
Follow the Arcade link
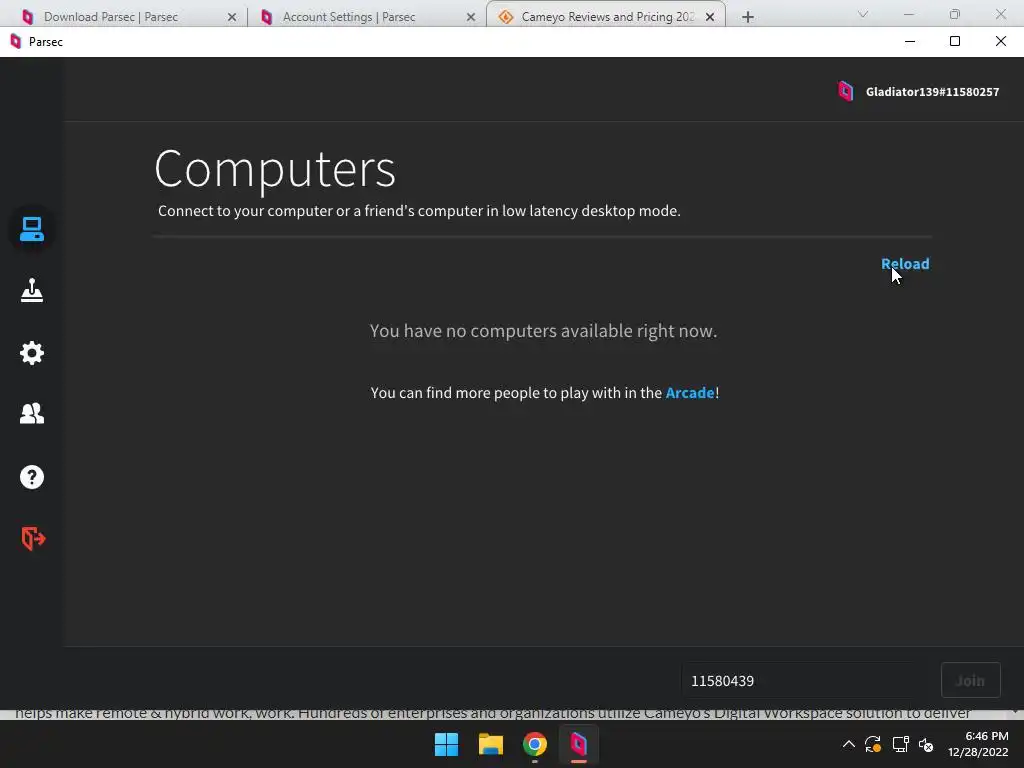[x=690, y=392]
